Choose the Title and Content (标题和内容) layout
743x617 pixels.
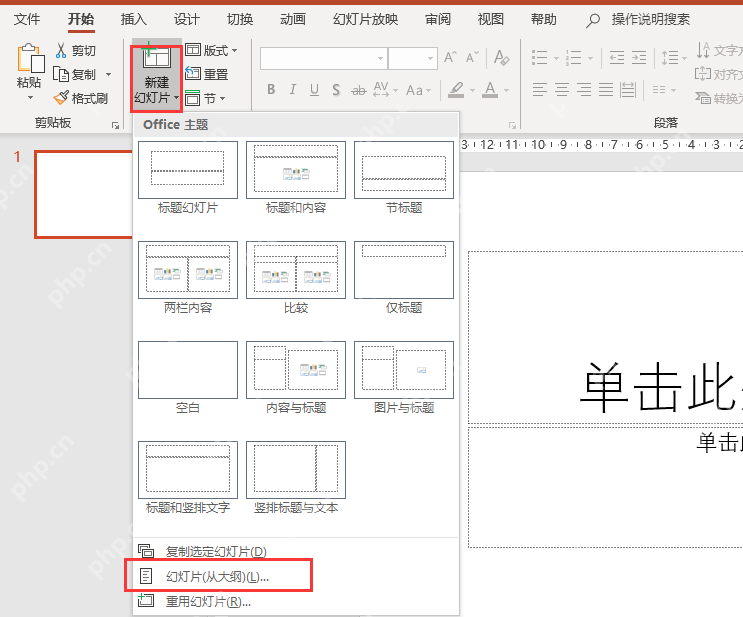pyautogui.click(x=296, y=178)
